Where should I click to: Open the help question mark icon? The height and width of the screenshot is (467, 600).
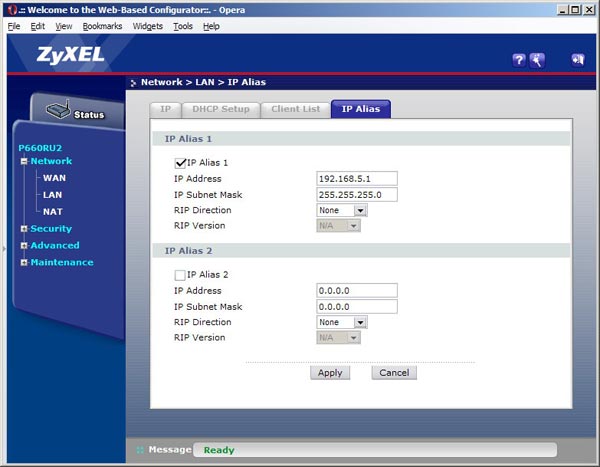(518, 60)
